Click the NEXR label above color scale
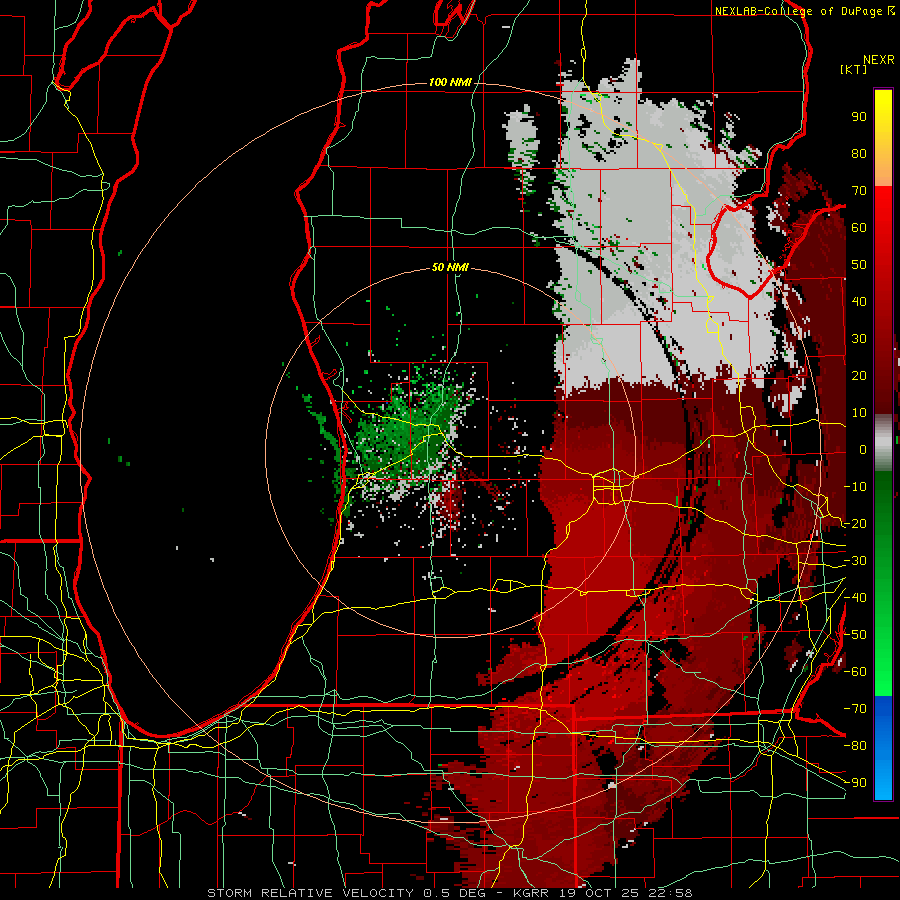This screenshot has width=900, height=900. [x=879, y=60]
